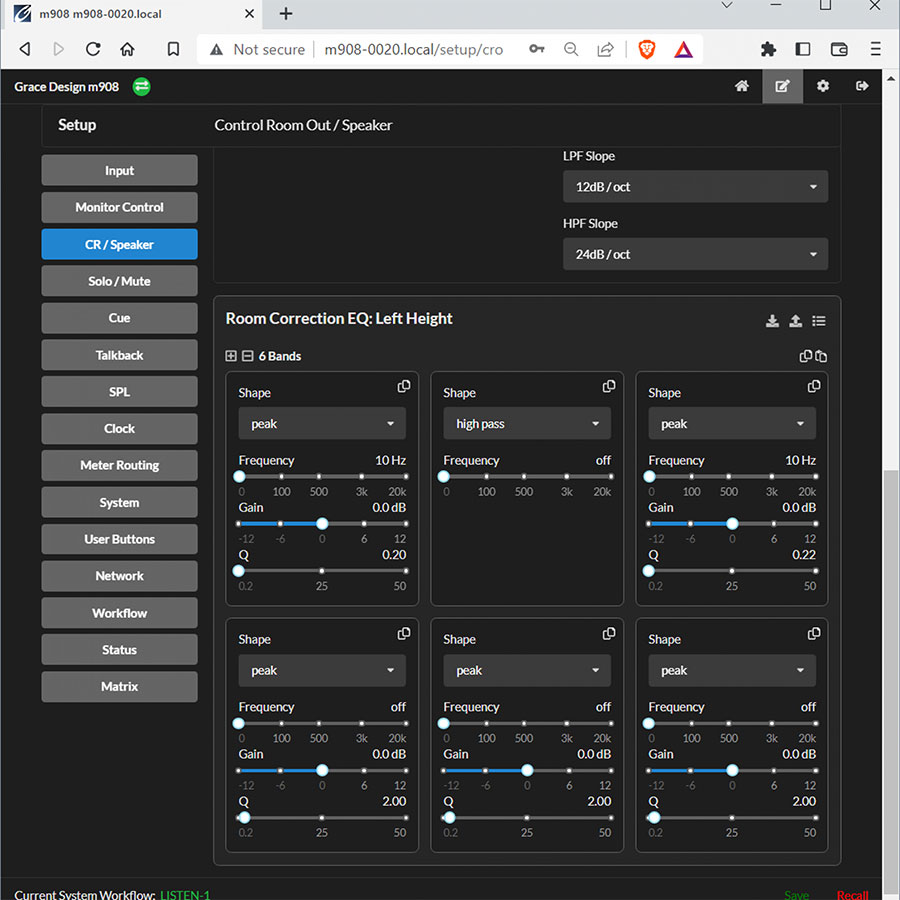Copy the high pass band

[x=608, y=386]
